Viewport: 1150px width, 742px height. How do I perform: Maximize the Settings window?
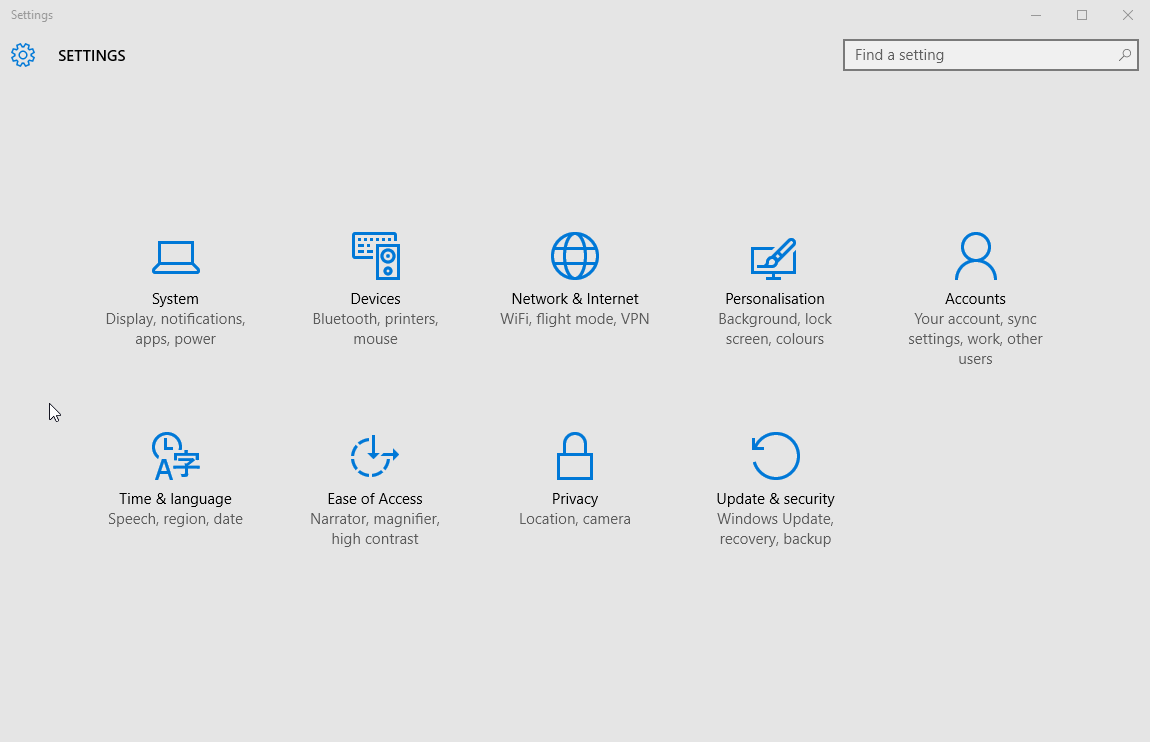(1081, 15)
